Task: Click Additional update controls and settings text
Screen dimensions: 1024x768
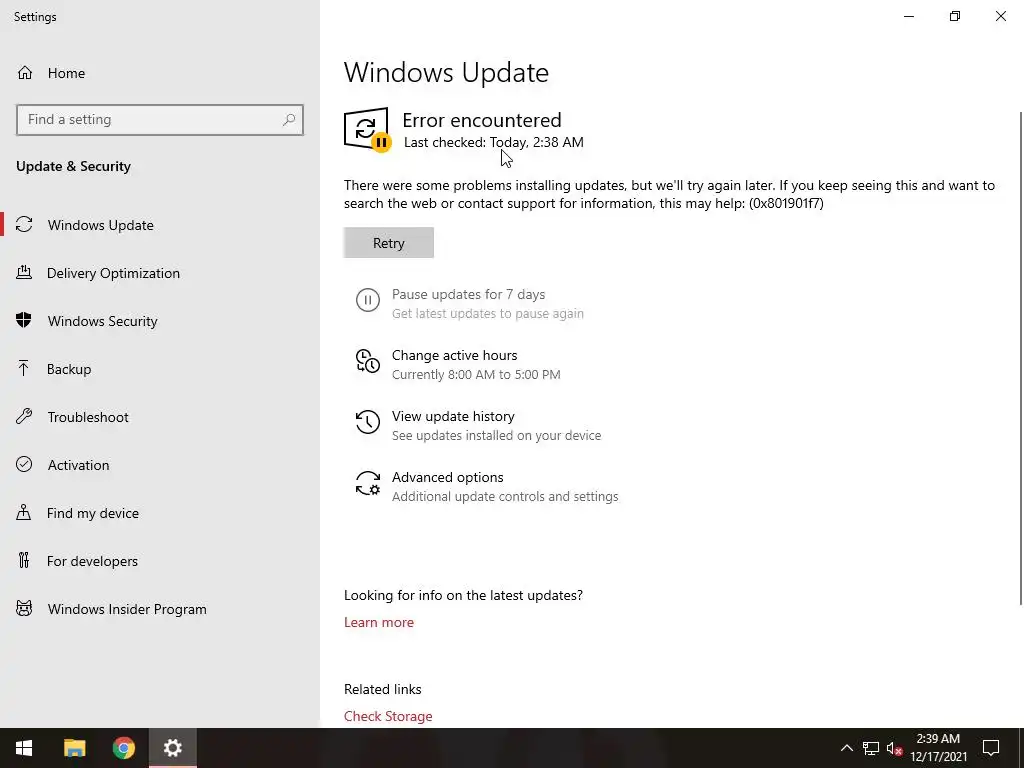Action: click(505, 497)
